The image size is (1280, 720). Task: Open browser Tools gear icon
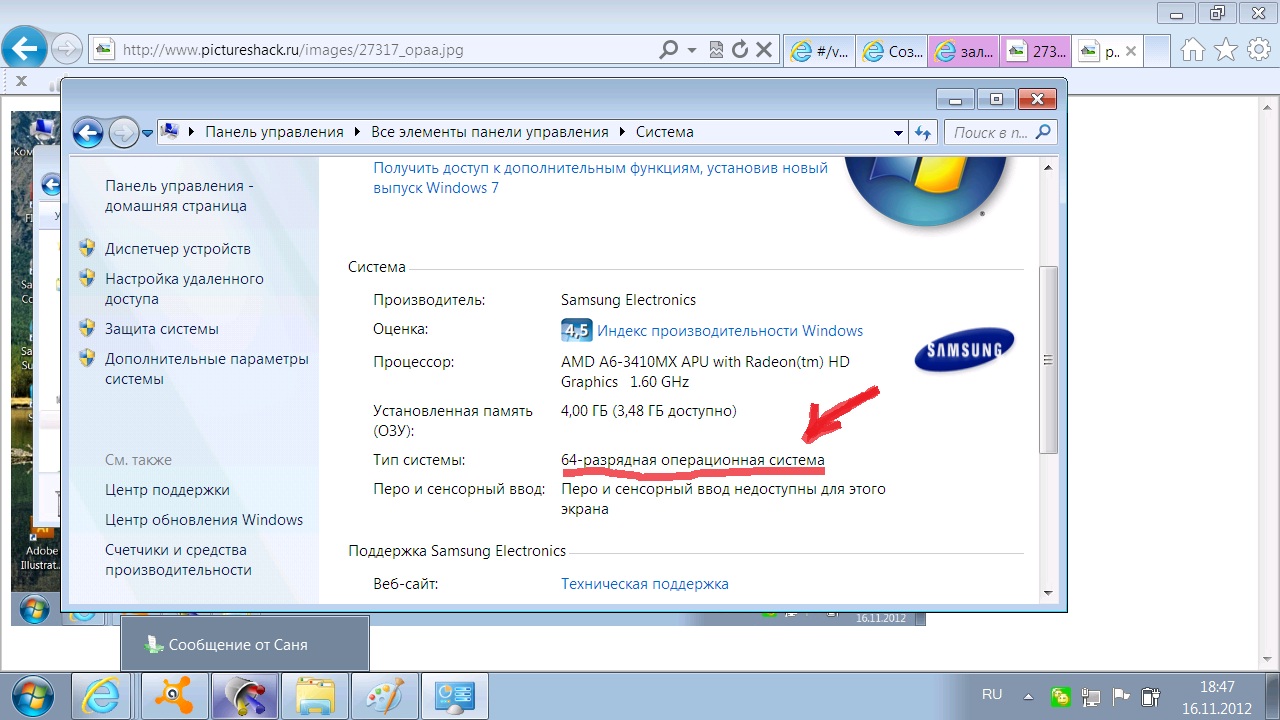tap(1258, 49)
